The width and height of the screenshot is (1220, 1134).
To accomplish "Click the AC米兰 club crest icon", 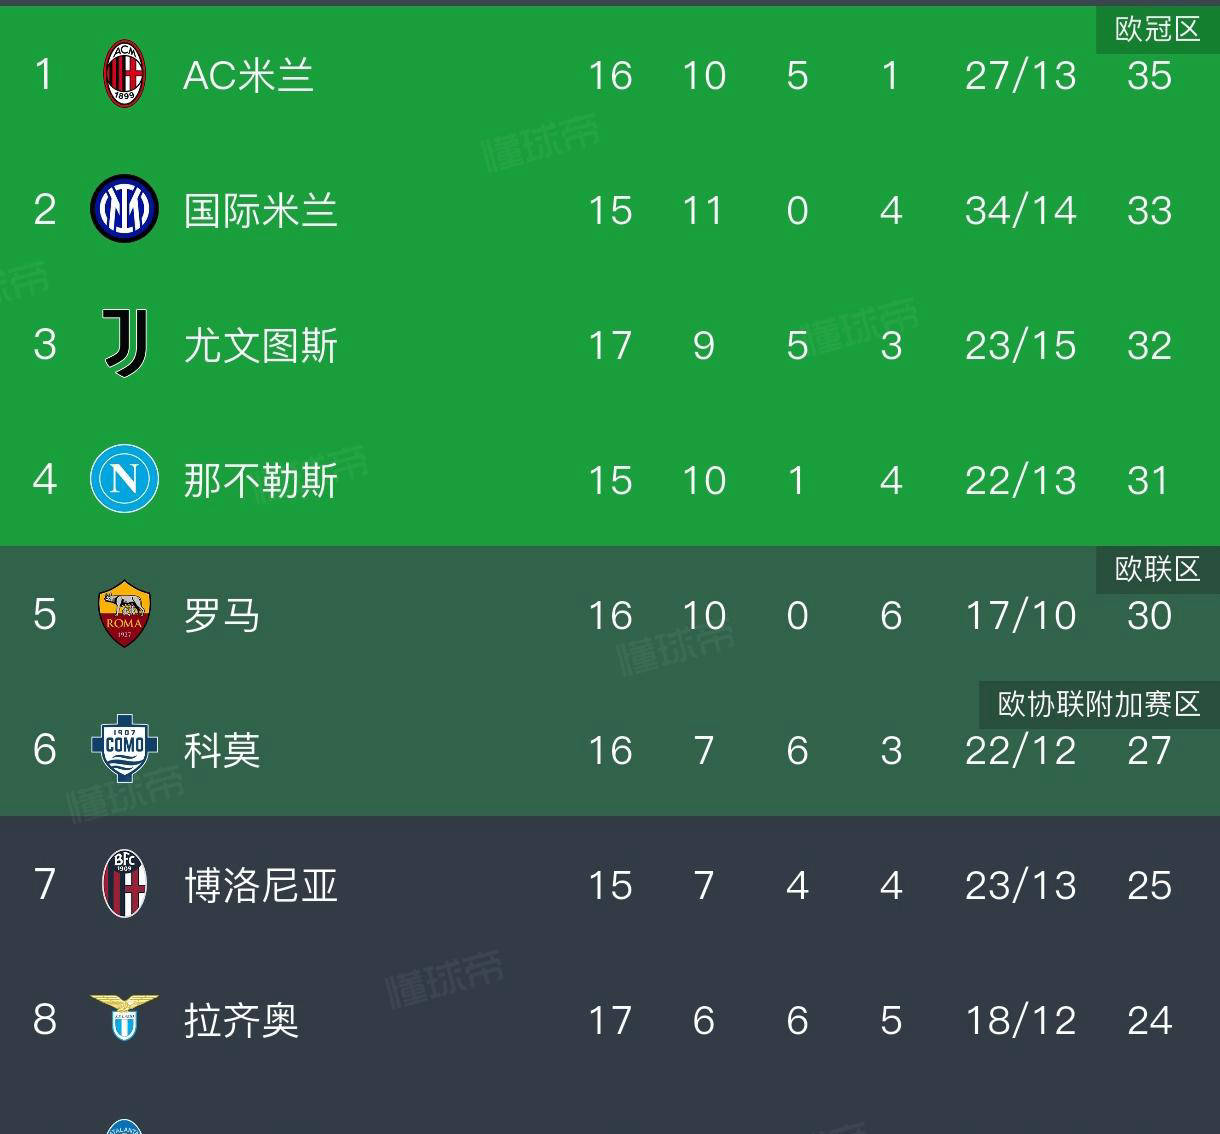I will [123, 75].
